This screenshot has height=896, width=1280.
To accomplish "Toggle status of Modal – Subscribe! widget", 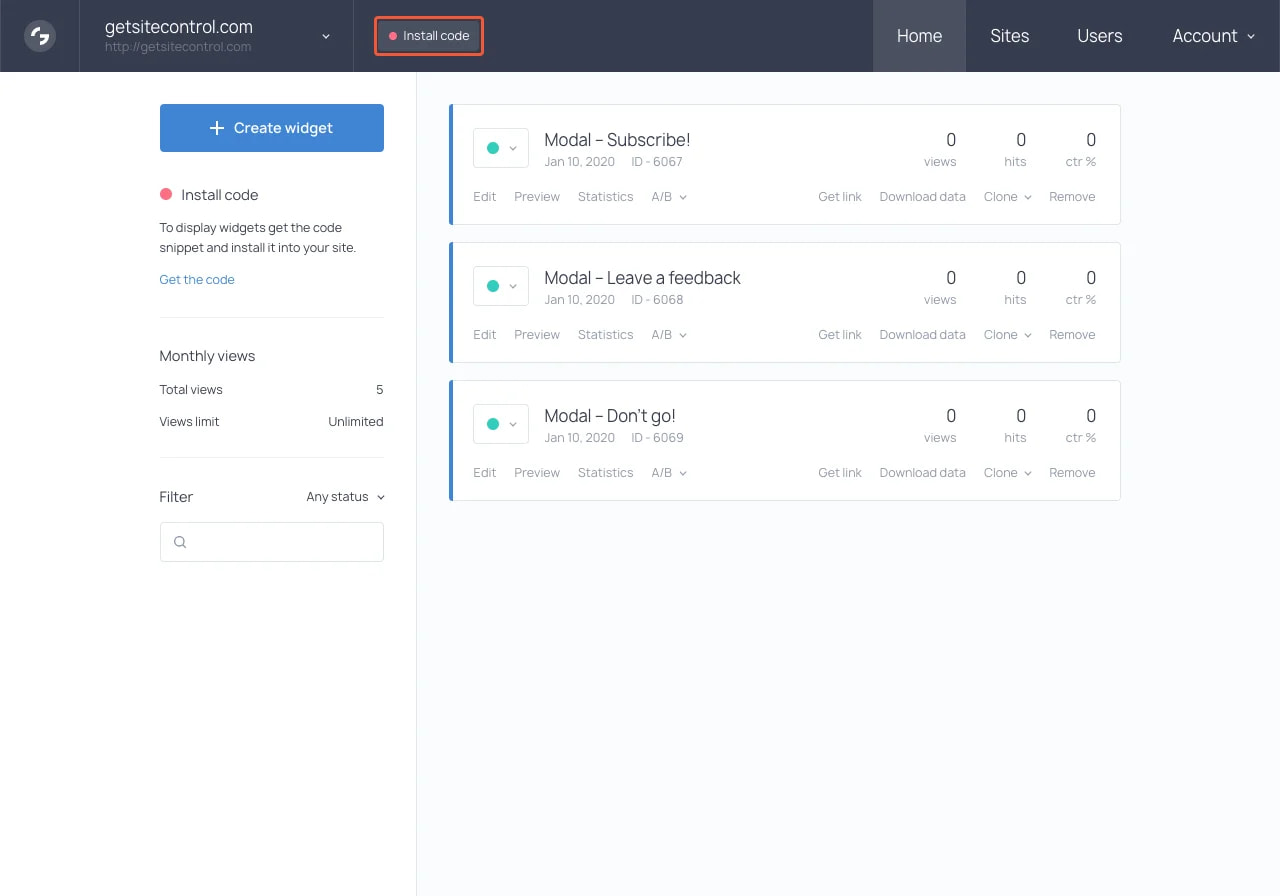I will (x=501, y=148).
